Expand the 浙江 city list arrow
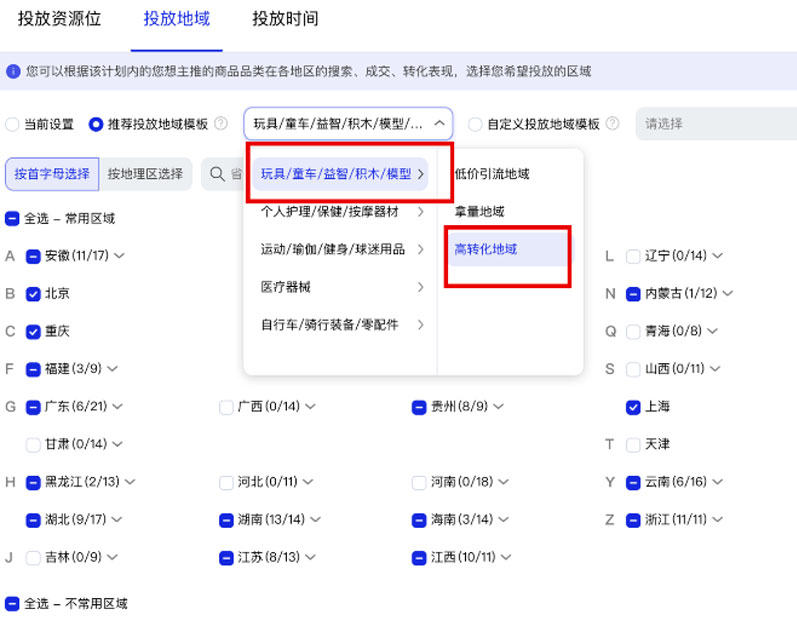 click(x=717, y=519)
